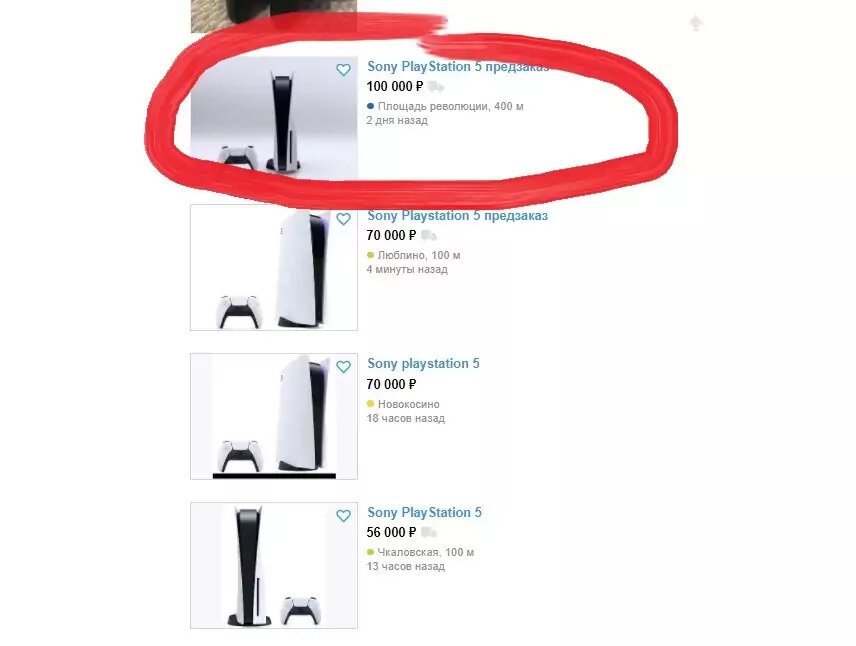
Task: Click delivery truck icon beside 56 000 ₽
Action: click(429, 532)
